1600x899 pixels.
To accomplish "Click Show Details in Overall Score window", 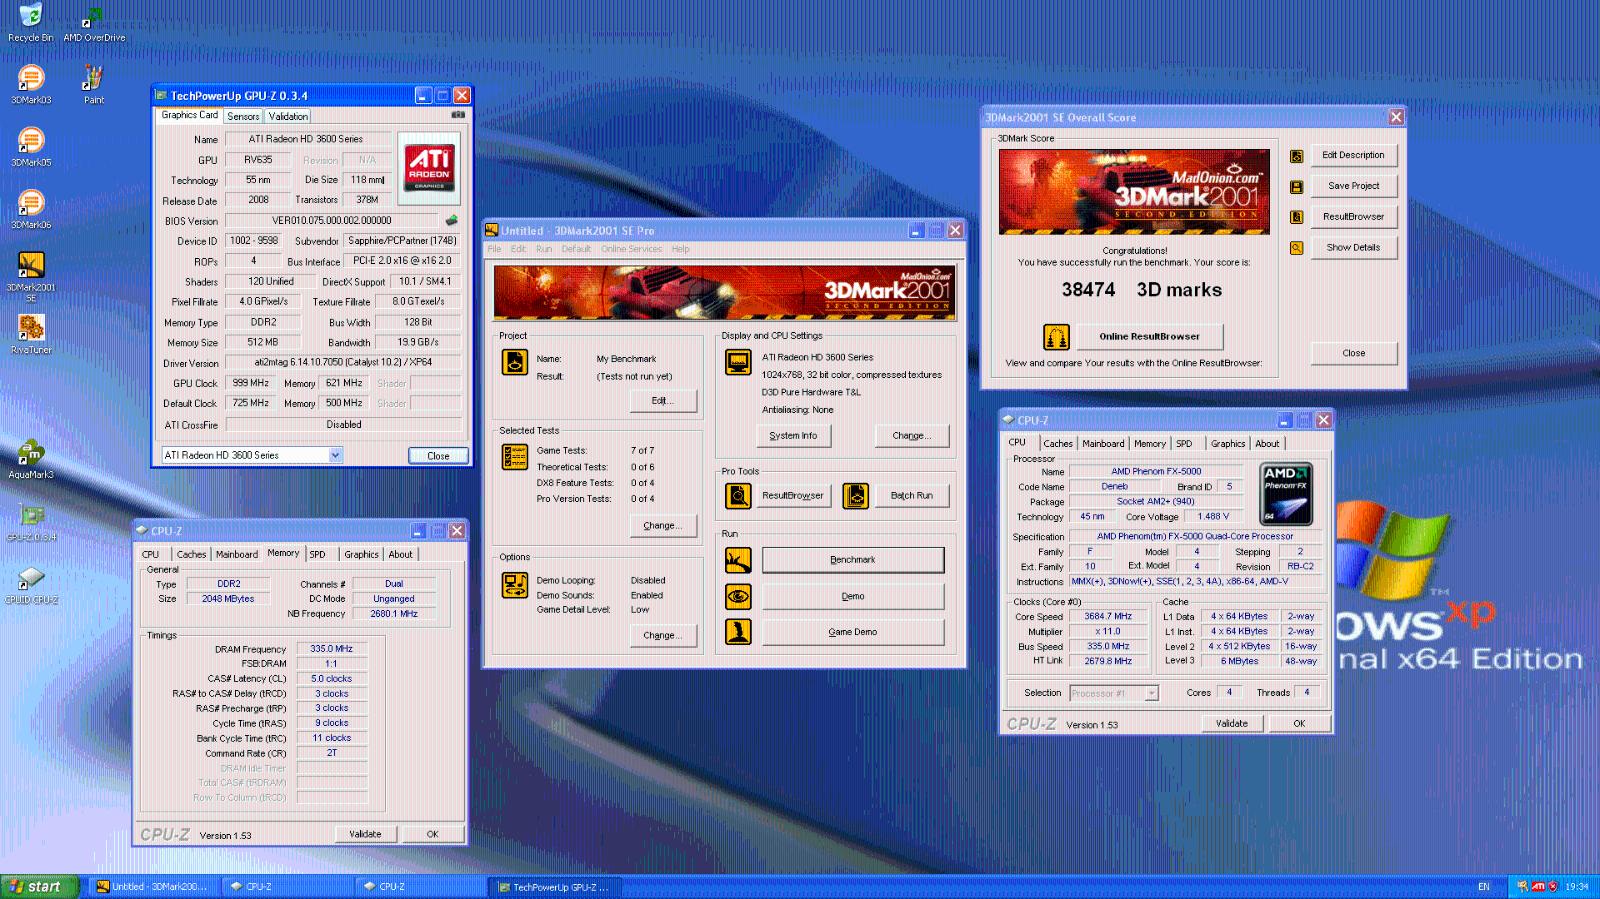I will (x=1353, y=248).
